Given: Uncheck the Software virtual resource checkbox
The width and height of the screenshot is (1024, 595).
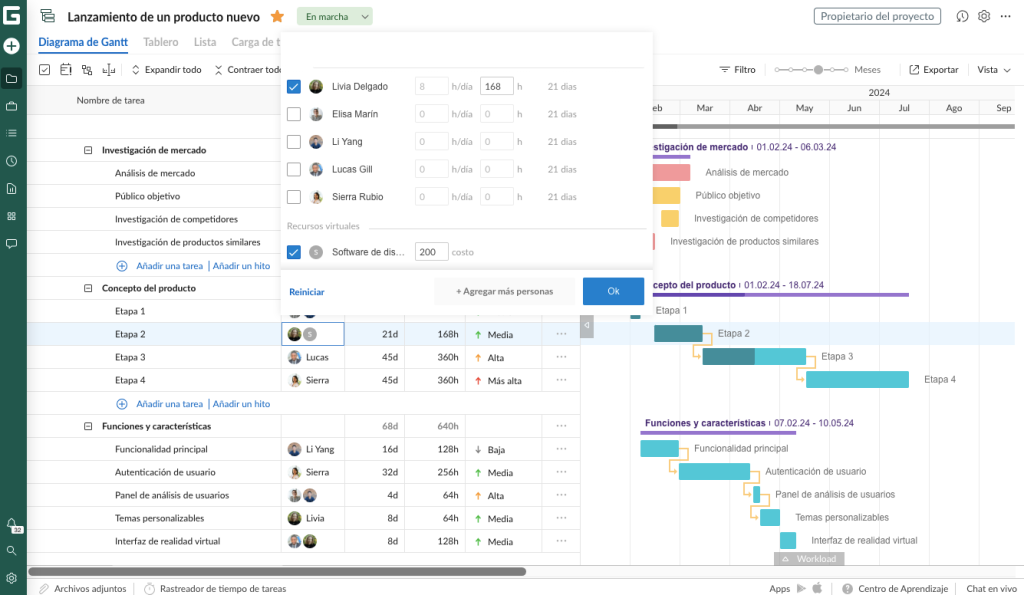Looking at the screenshot, I should [294, 252].
